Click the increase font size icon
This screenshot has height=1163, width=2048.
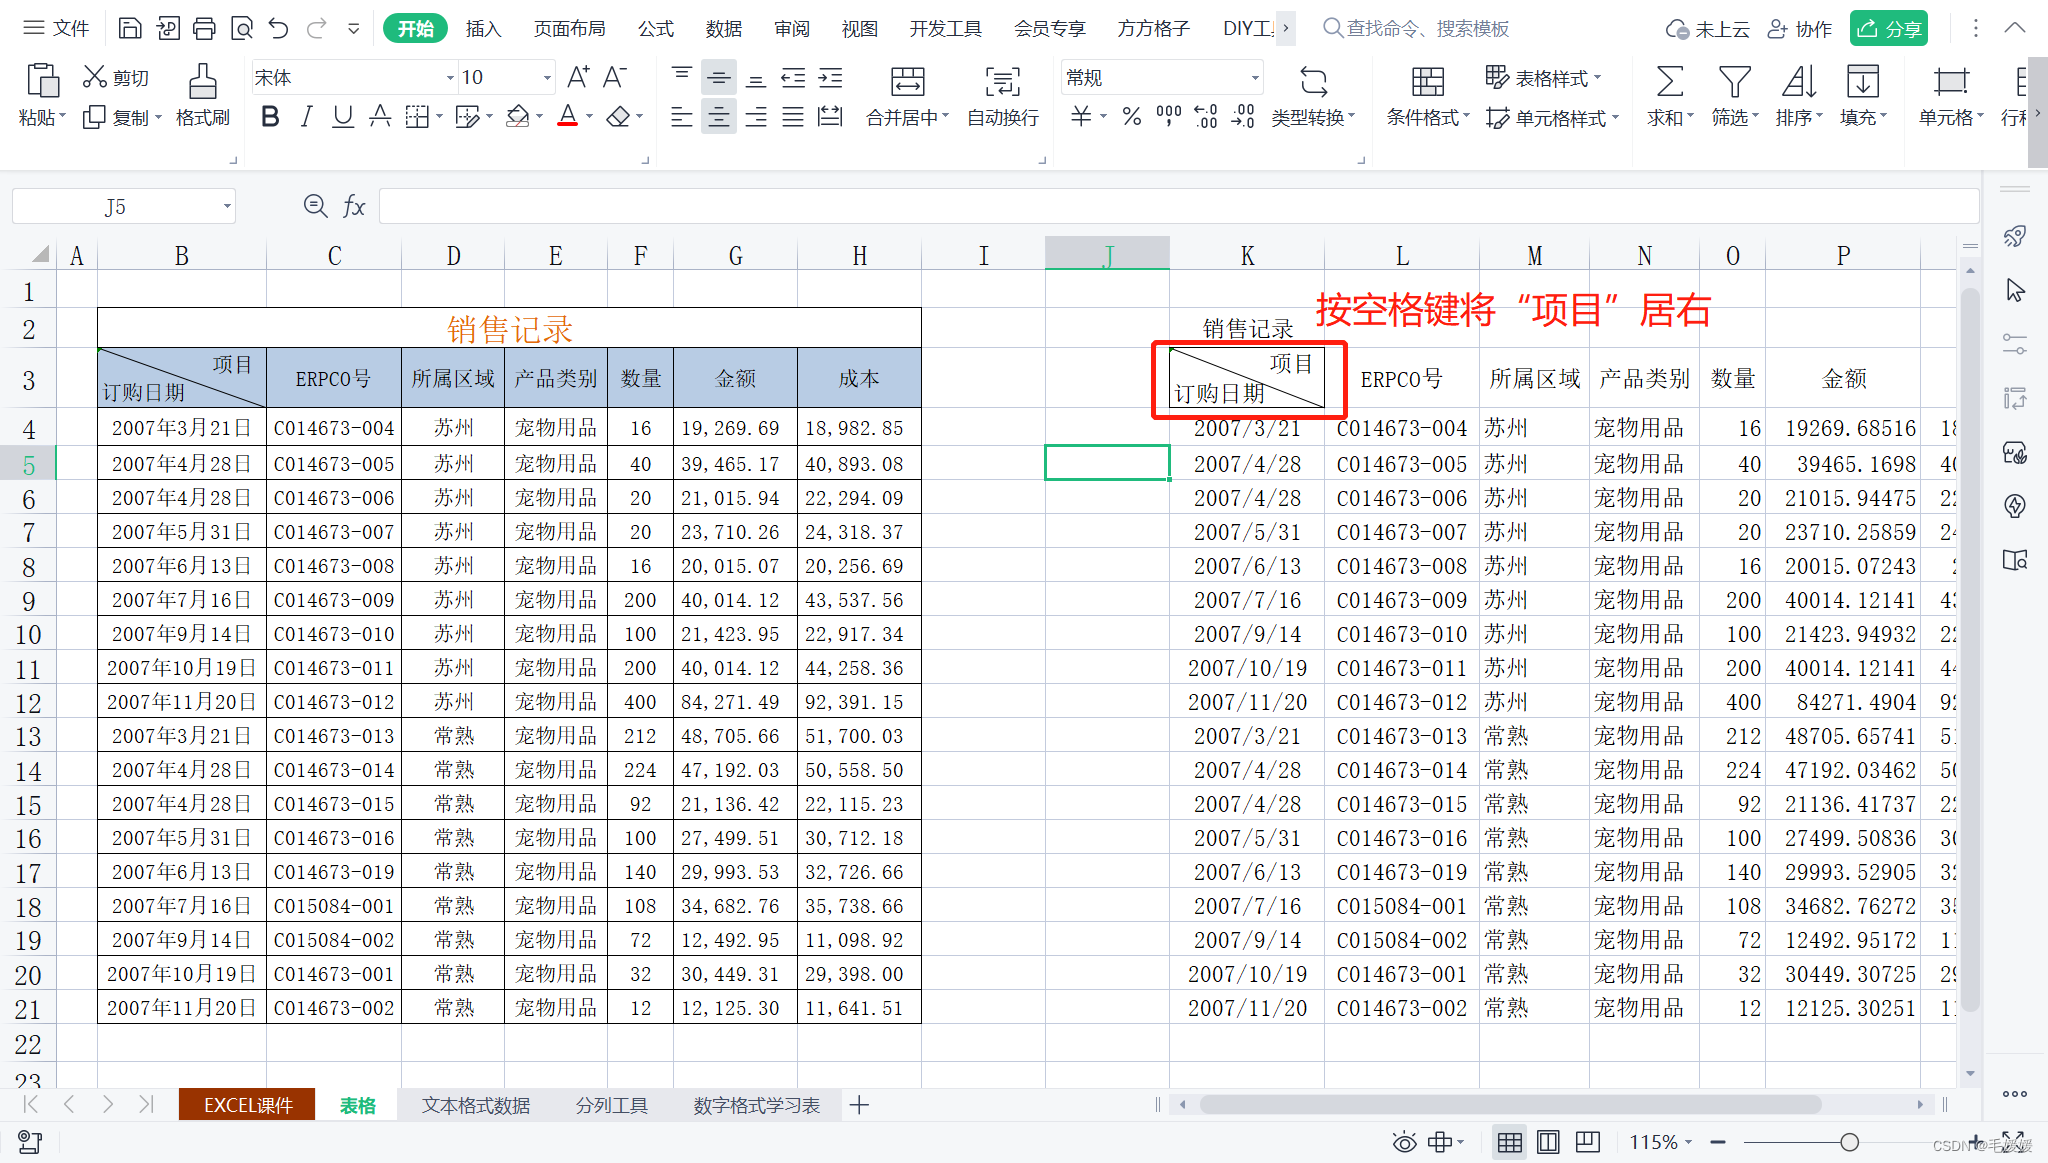(x=578, y=77)
